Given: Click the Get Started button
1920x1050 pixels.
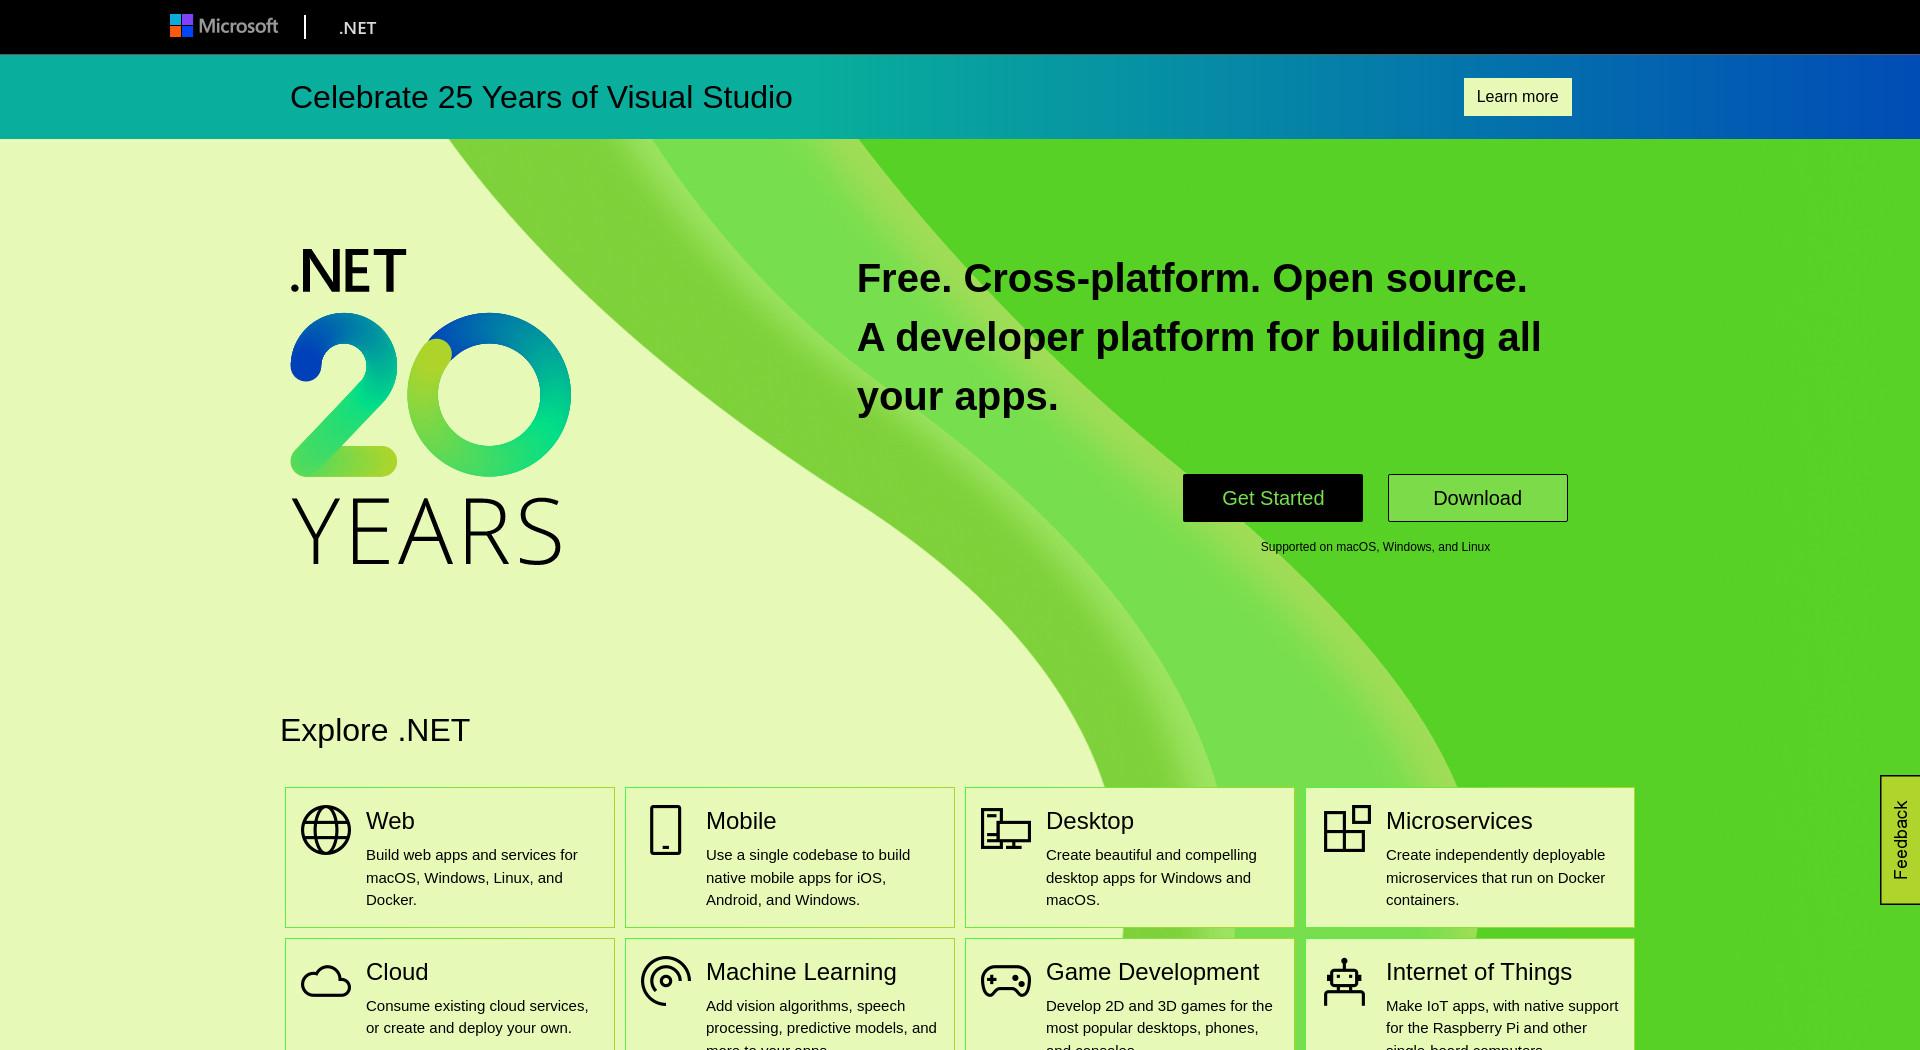Looking at the screenshot, I should [1273, 498].
